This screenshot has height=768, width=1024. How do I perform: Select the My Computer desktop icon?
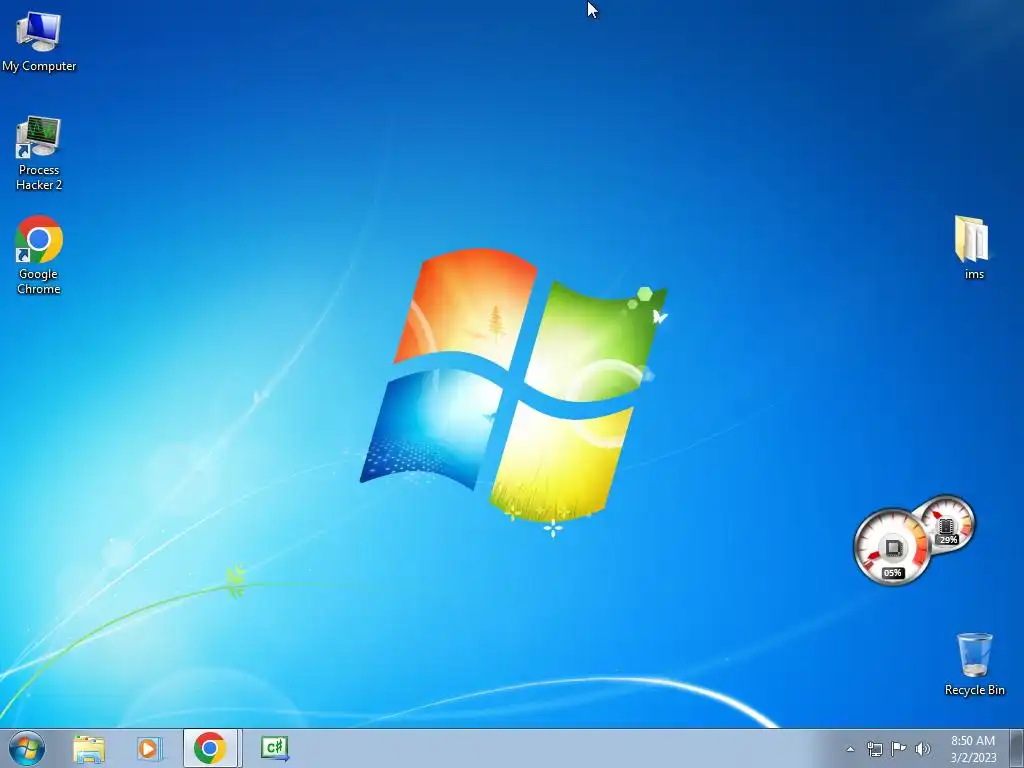(39, 40)
